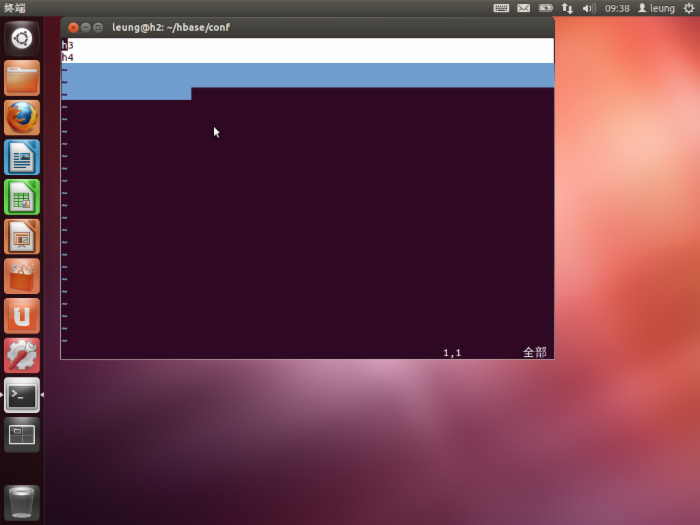Click the 终端 application title in top bar
This screenshot has height=525, width=700.
(15, 8)
